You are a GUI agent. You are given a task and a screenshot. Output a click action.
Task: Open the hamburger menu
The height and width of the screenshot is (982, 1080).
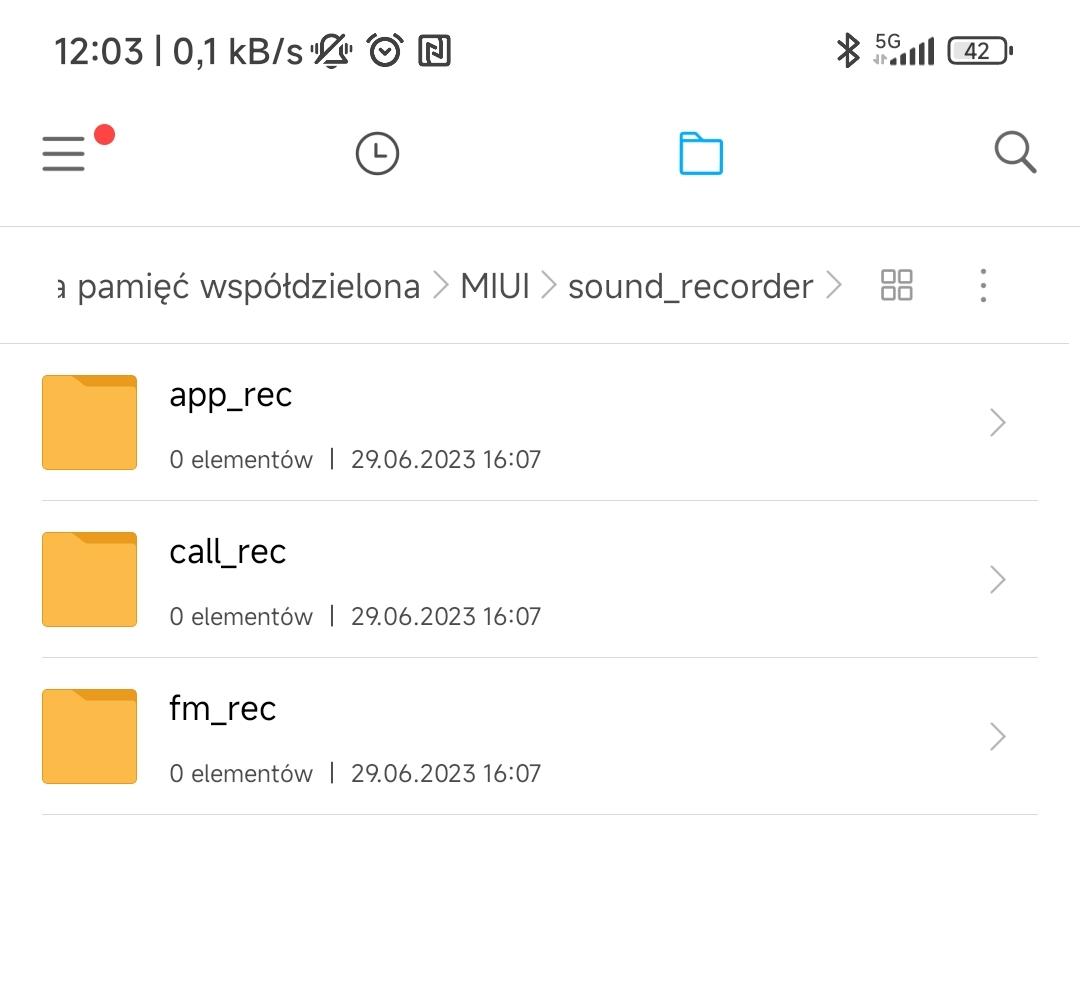coord(64,154)
